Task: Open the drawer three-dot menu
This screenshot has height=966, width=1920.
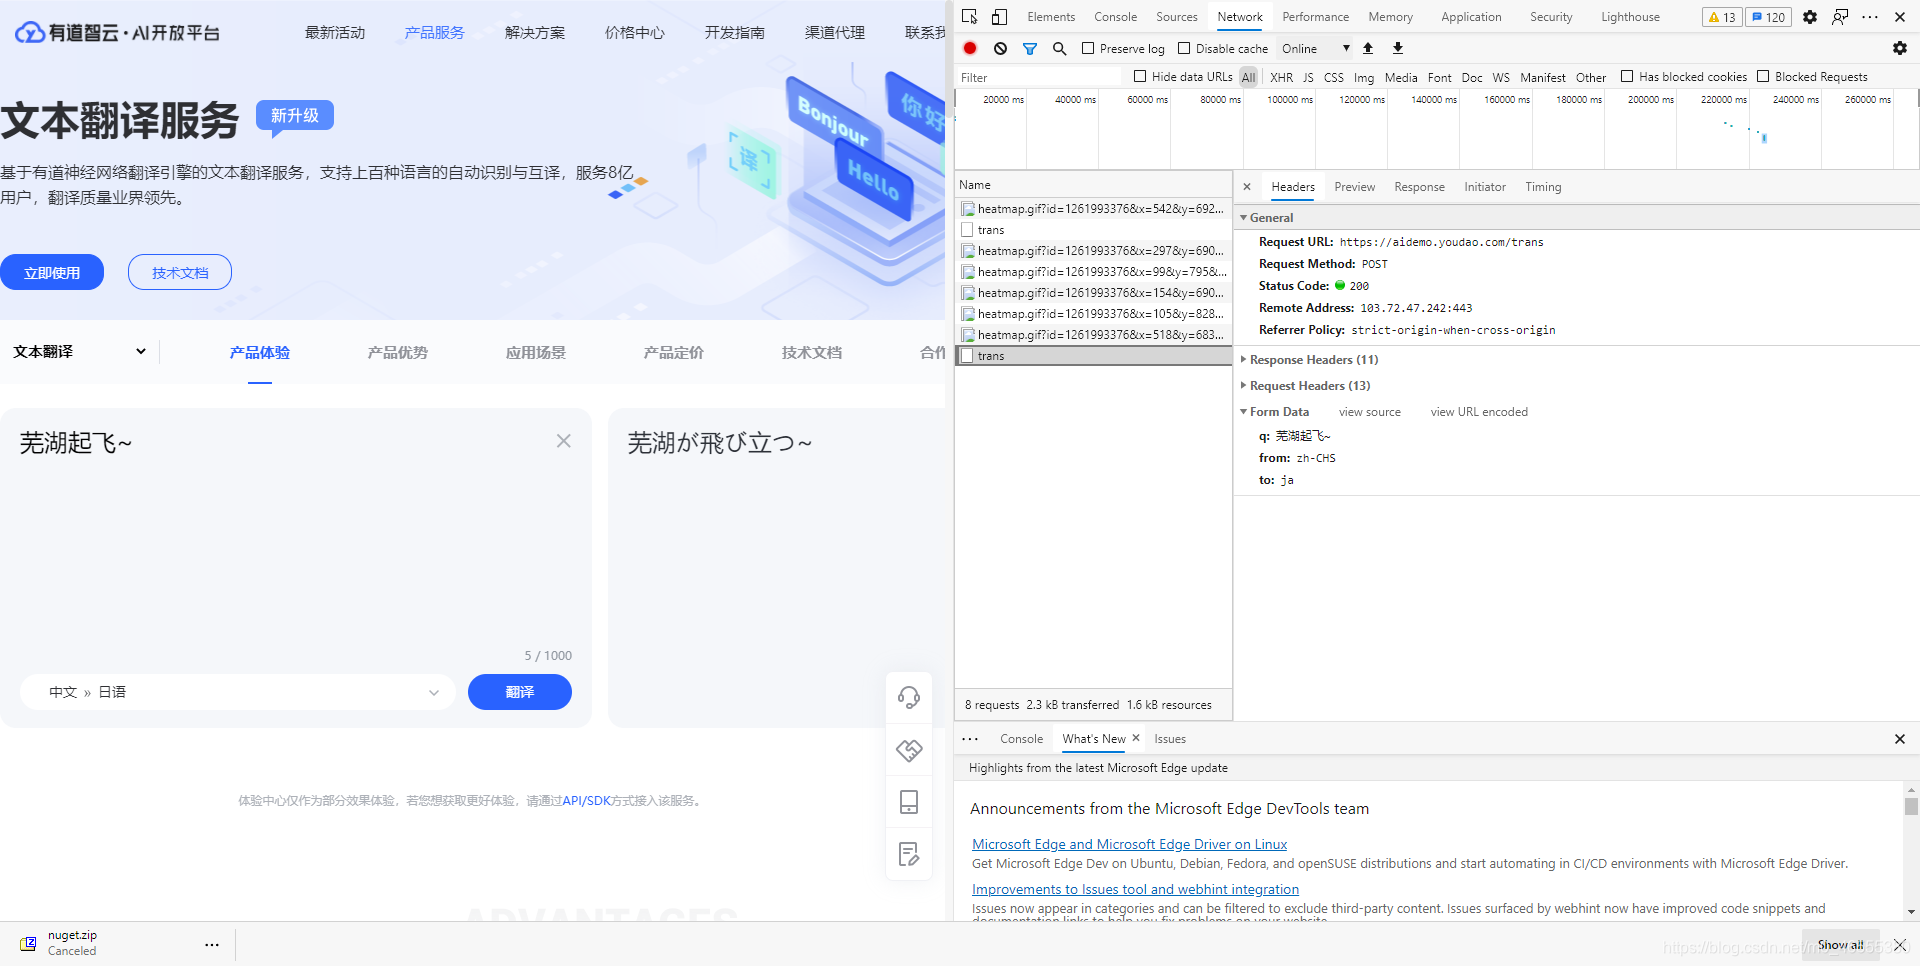Action: point(970,739)
